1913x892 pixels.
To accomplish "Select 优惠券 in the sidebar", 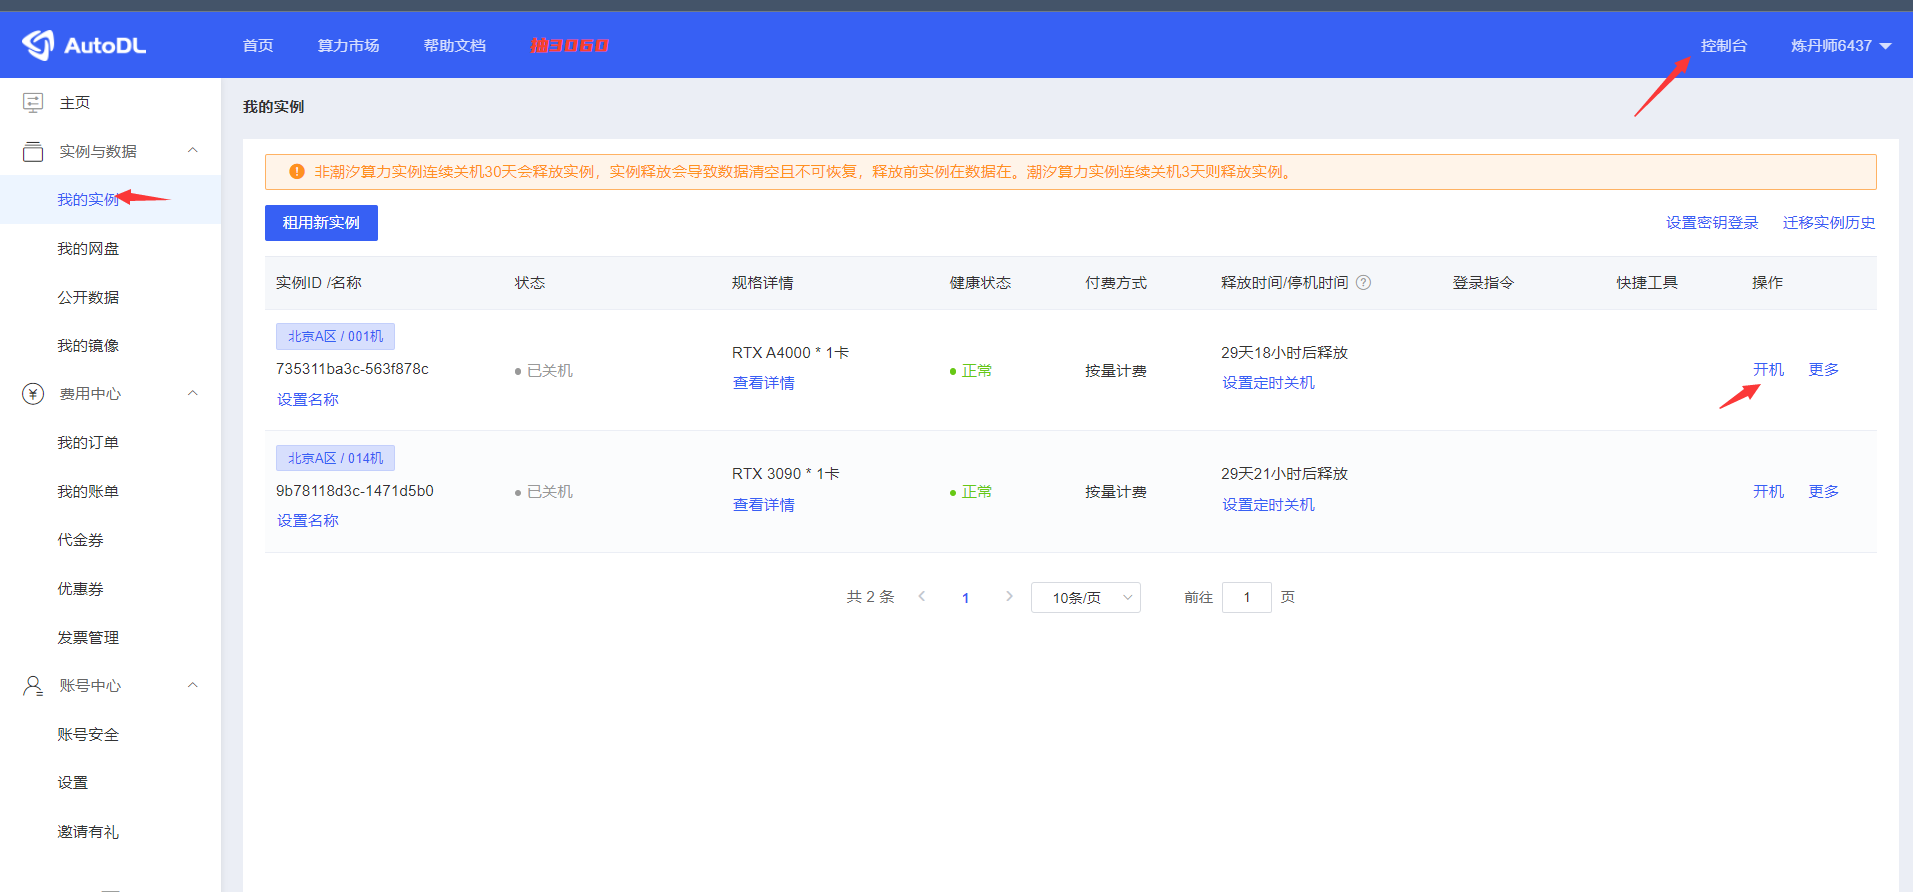I will 80,589.
